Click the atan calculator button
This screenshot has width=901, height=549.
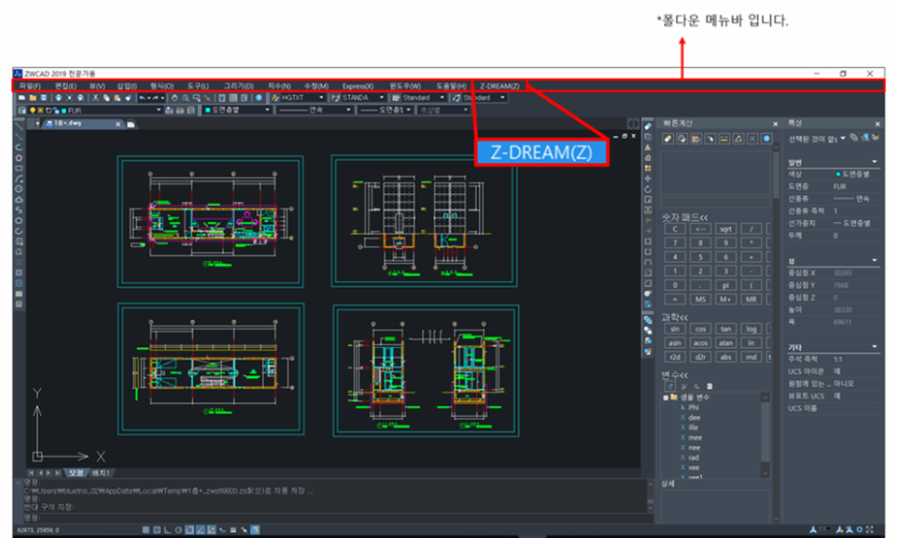[726, 343]
